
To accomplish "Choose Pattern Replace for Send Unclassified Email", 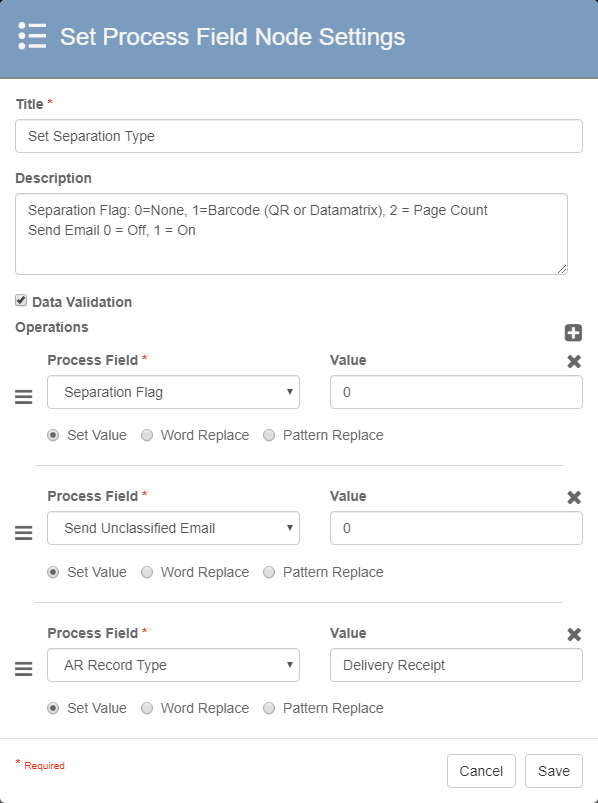I will coord(269,572).
